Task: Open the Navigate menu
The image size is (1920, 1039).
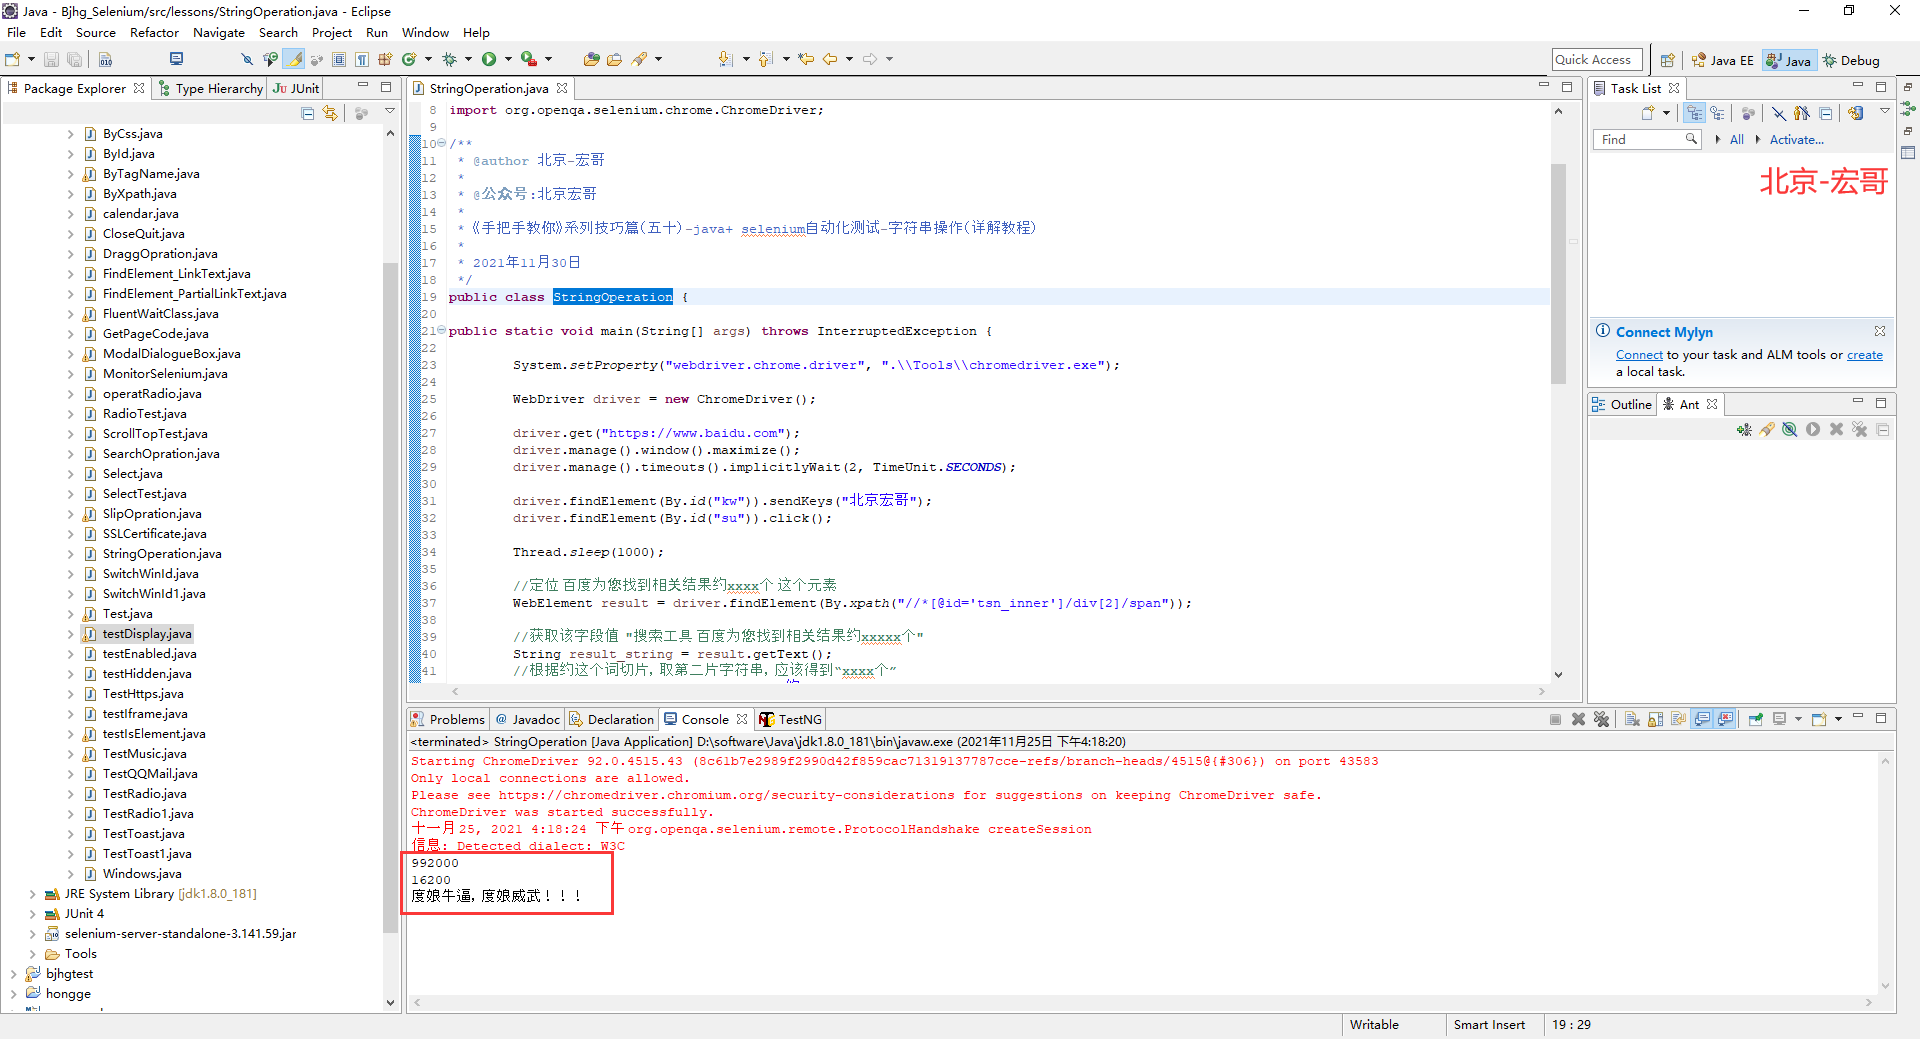Action: (219, 32)
